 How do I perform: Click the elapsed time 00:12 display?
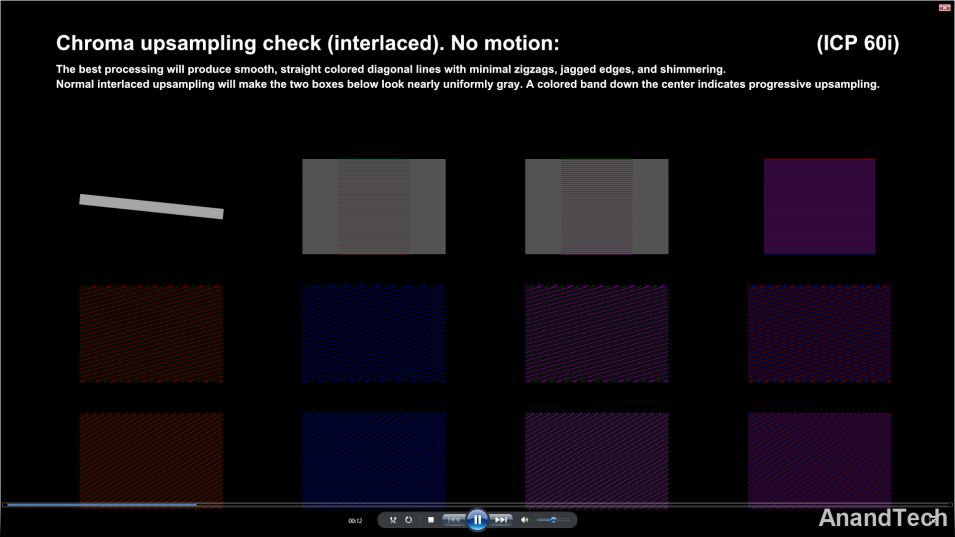point(355,521)
